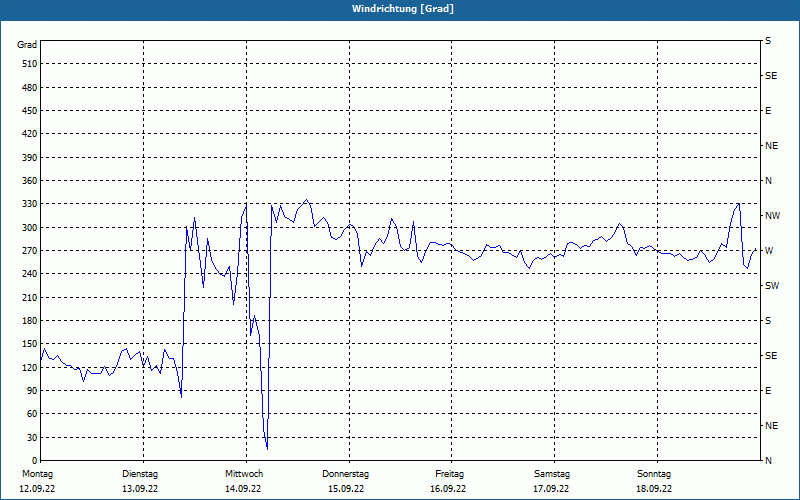Viewport: 800px width, 500px height.
Task: Select the date 15.09.22
Action: pyautogui.click(x=346, y=489)
